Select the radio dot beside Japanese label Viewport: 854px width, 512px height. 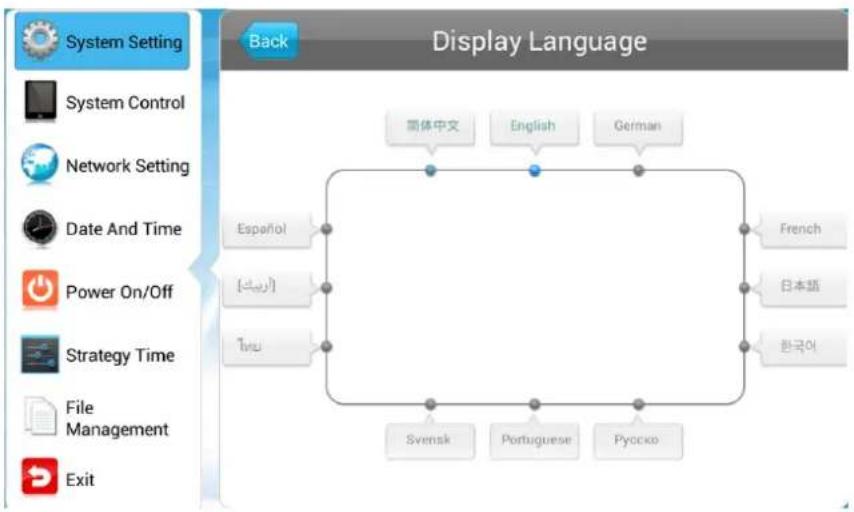[x=745, y=288]
